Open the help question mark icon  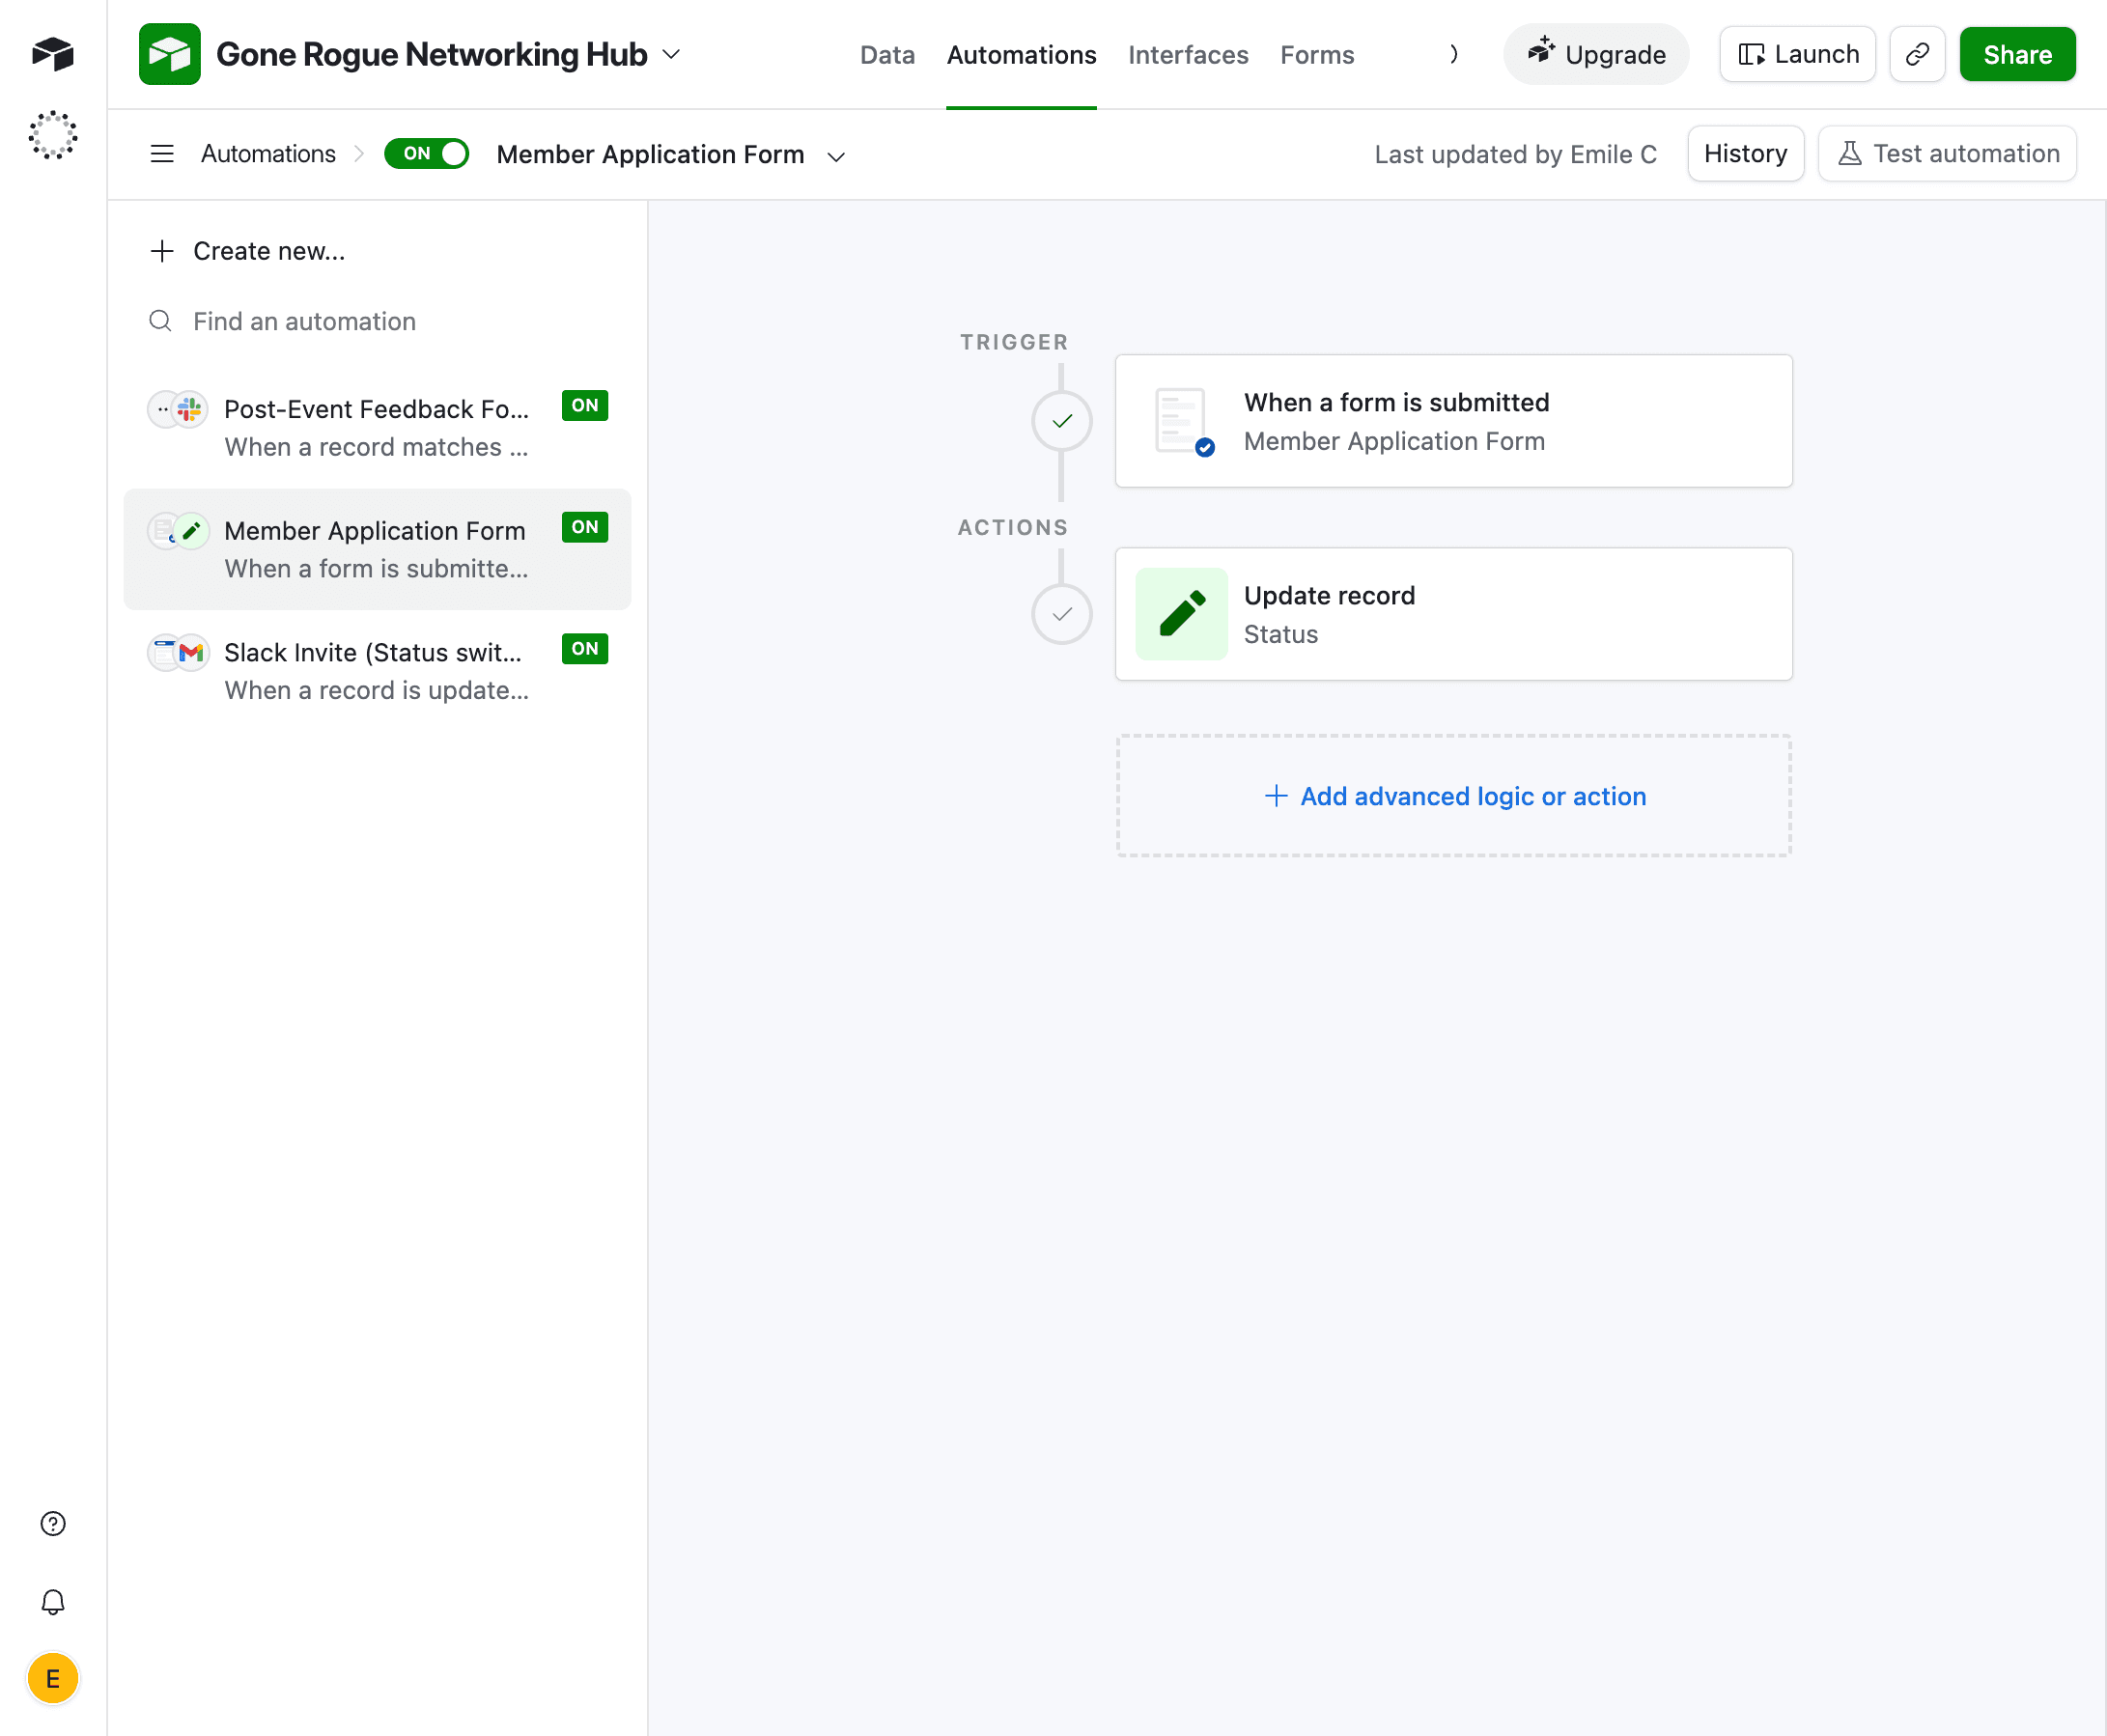click(x=53, y=1523)
